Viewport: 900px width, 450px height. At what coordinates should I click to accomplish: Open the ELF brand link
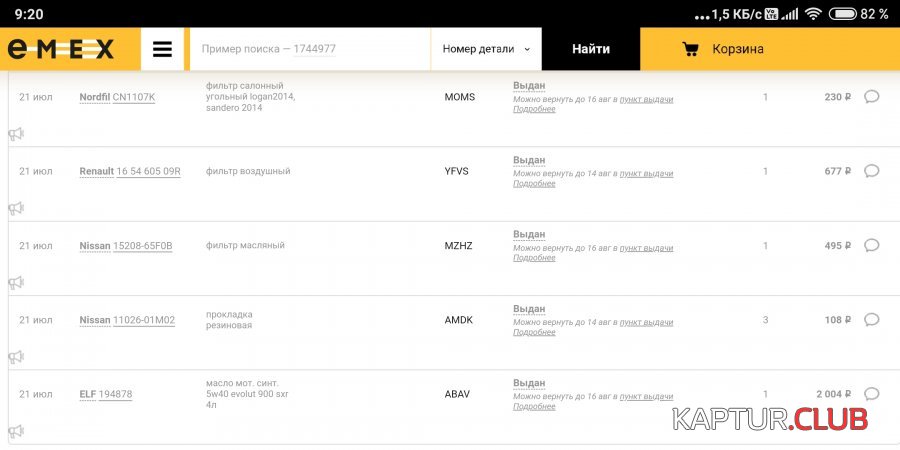pyautogui.click(x=88, y=395)
